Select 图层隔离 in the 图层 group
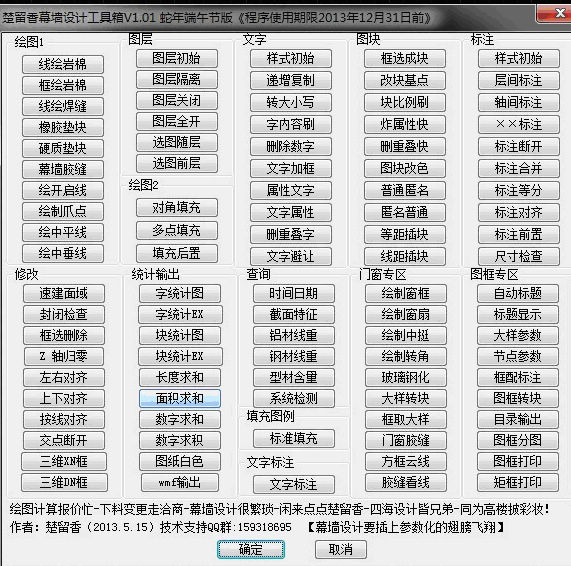Screen dimensions: 571x566 point(177,80)
